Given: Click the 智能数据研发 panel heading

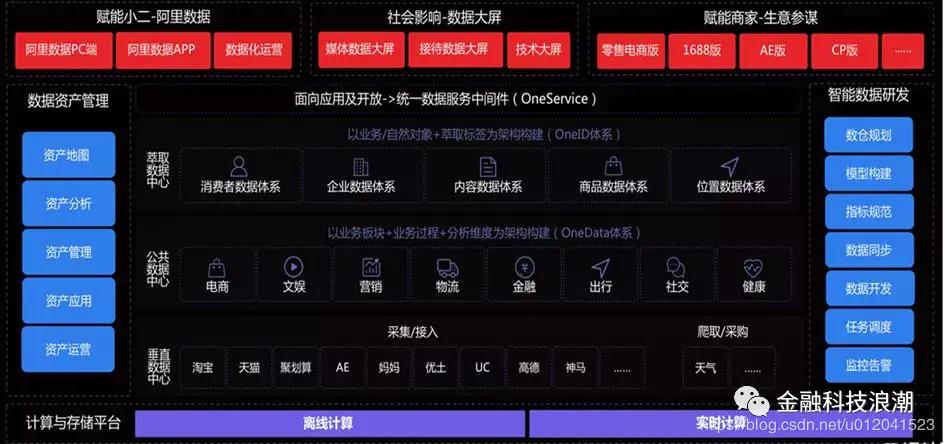Looking at the screenshot, I should pos(868,94).
